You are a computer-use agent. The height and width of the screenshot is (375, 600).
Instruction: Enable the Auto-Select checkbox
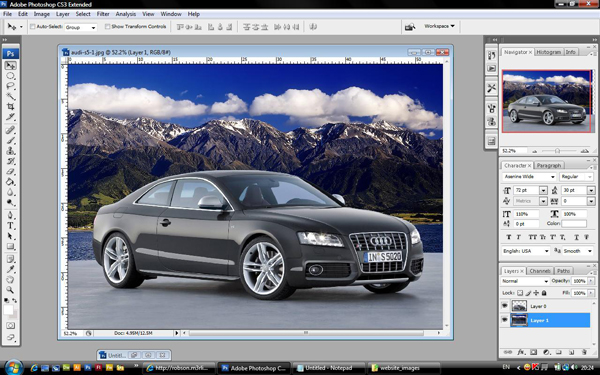tap(33, 27)
